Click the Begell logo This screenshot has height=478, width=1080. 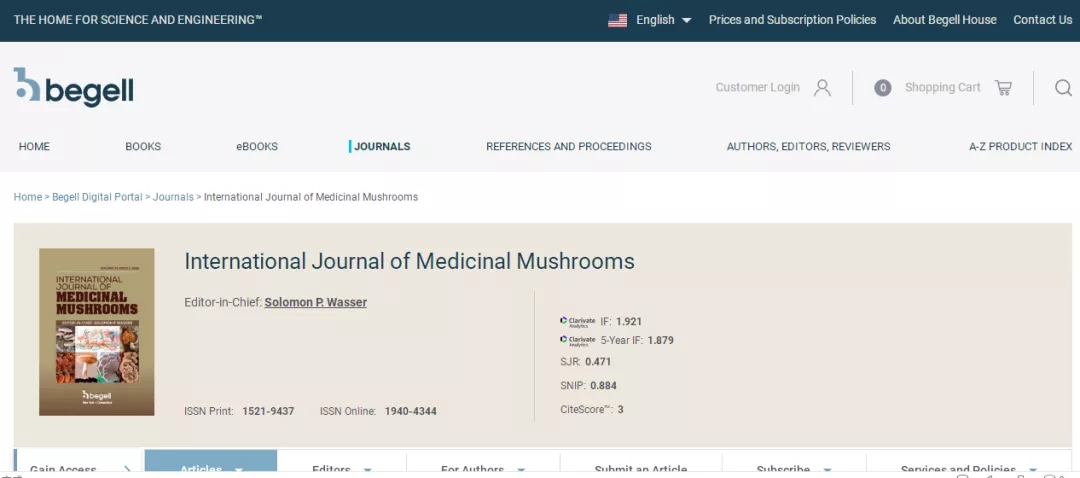[73, 88]
